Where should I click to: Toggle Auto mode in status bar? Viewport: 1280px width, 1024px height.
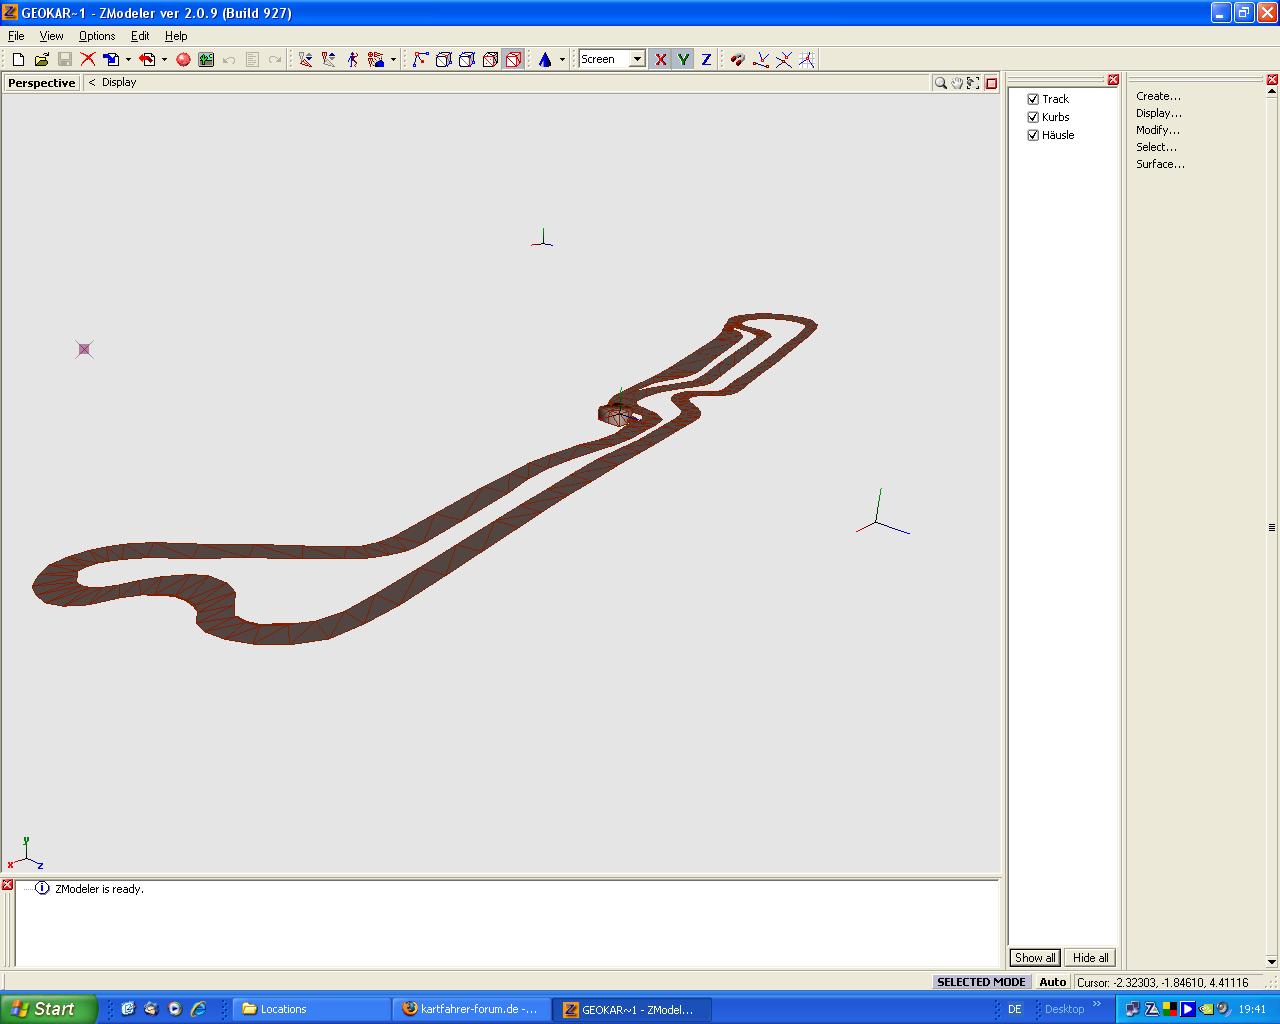click(1052, 982)
